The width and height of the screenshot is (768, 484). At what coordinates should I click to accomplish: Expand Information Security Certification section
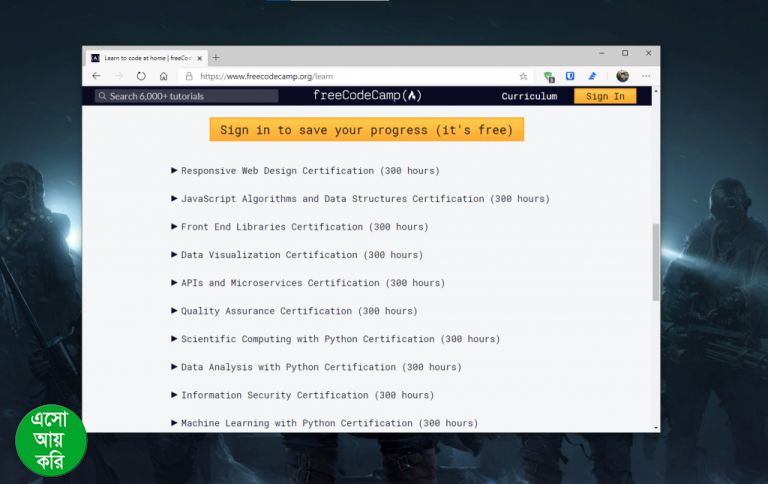pyautogui.click(x=307, y=395)
